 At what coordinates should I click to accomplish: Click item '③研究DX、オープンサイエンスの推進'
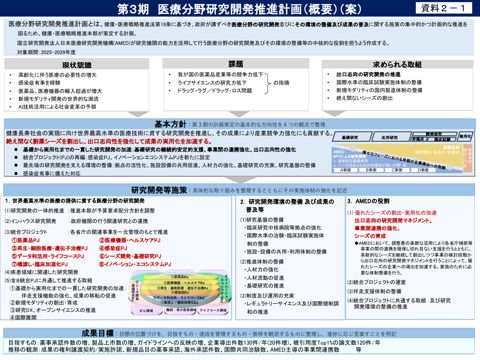pyautogui.click(x=53, y=310)
